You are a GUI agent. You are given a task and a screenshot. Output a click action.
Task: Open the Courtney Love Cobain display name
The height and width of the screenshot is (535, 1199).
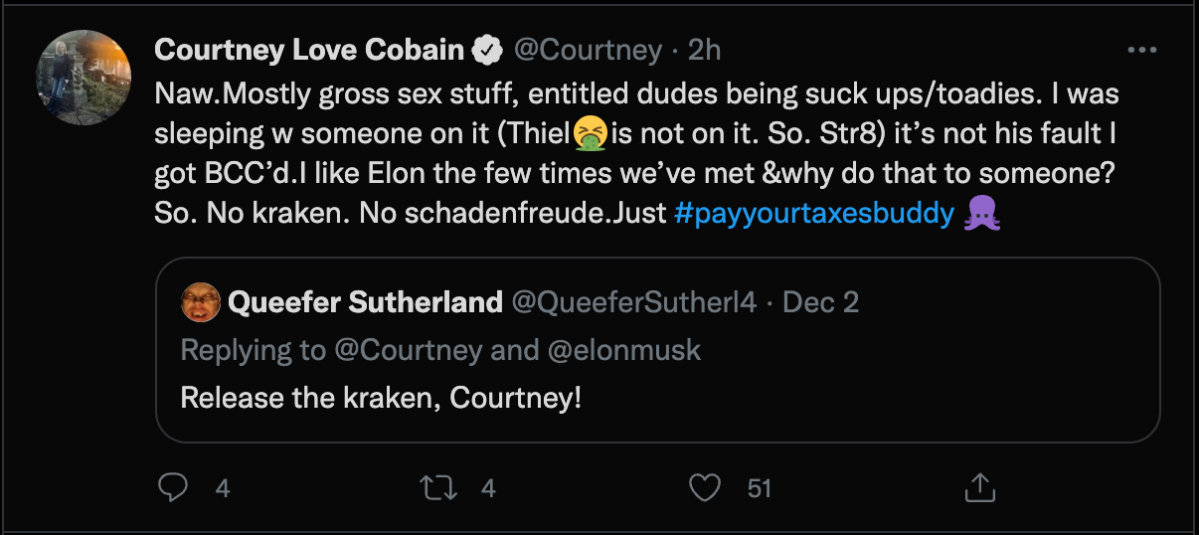pos(310,50)
